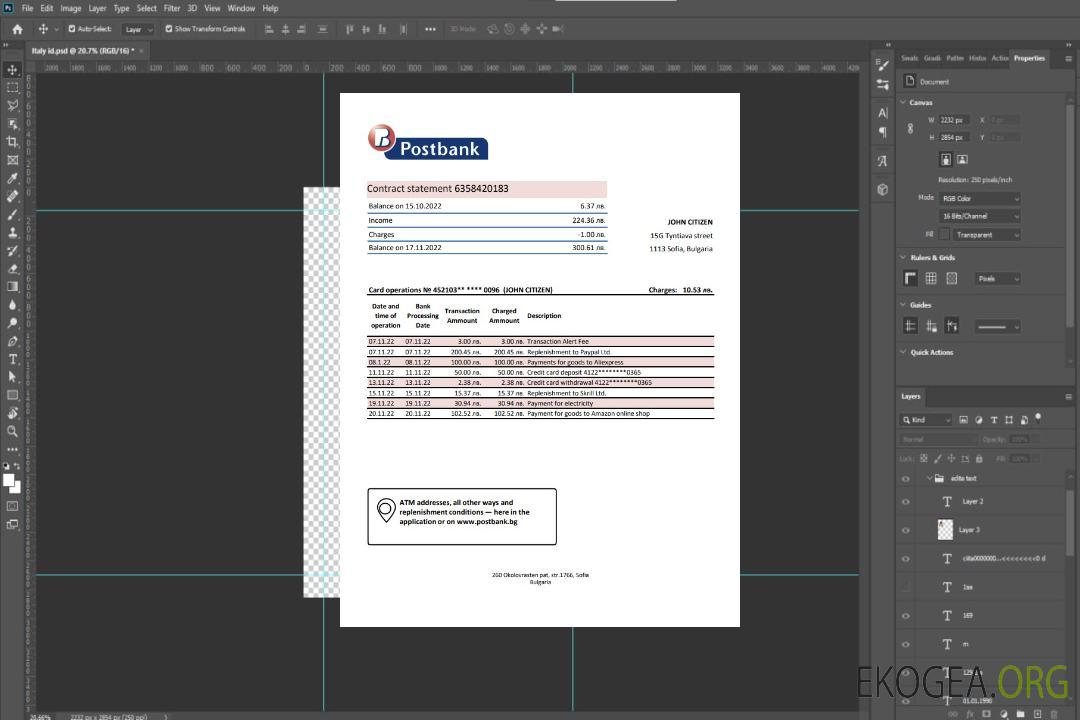The height and width of the screenshot is (720, 1080).
Task: Select the Pen tool
Action: (x=12, y=341)
